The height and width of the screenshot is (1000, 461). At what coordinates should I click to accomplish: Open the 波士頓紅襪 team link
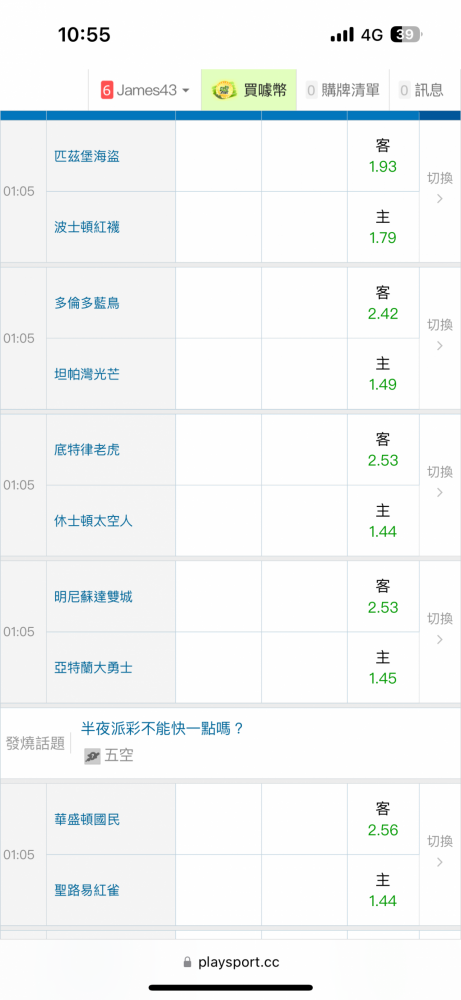coord(87,226)
